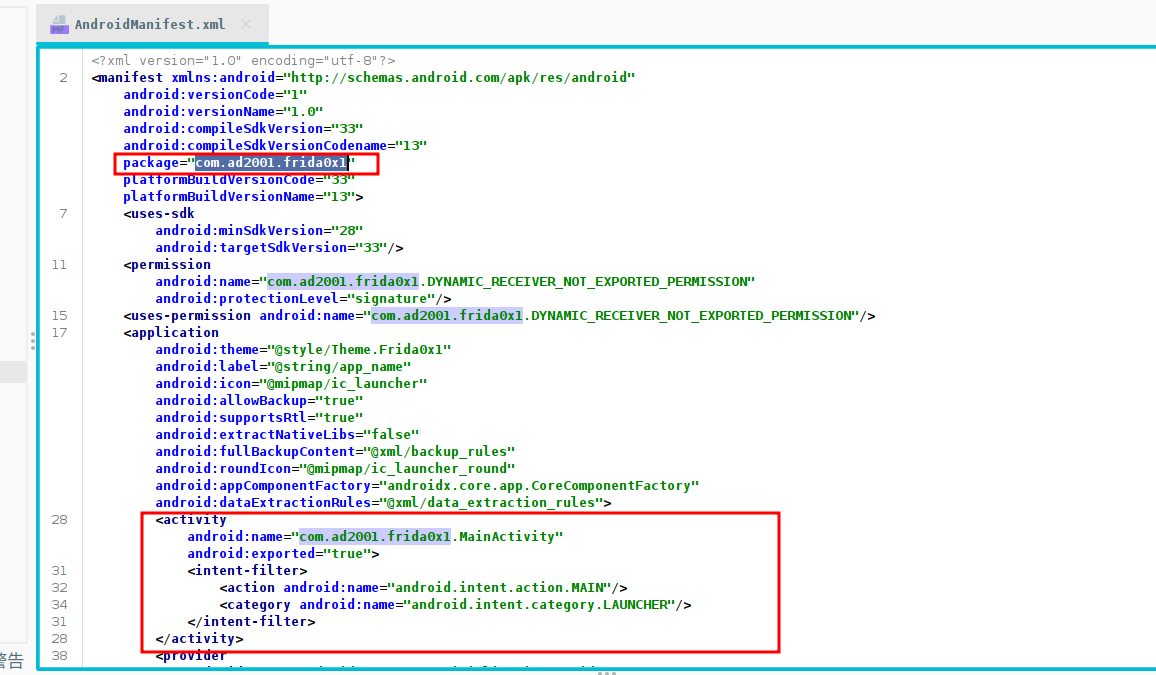This screenshot has height=675, width=1156.
Task: Click the @mipmap/ic_launcher_round value
Action: [x=408, y=468]
